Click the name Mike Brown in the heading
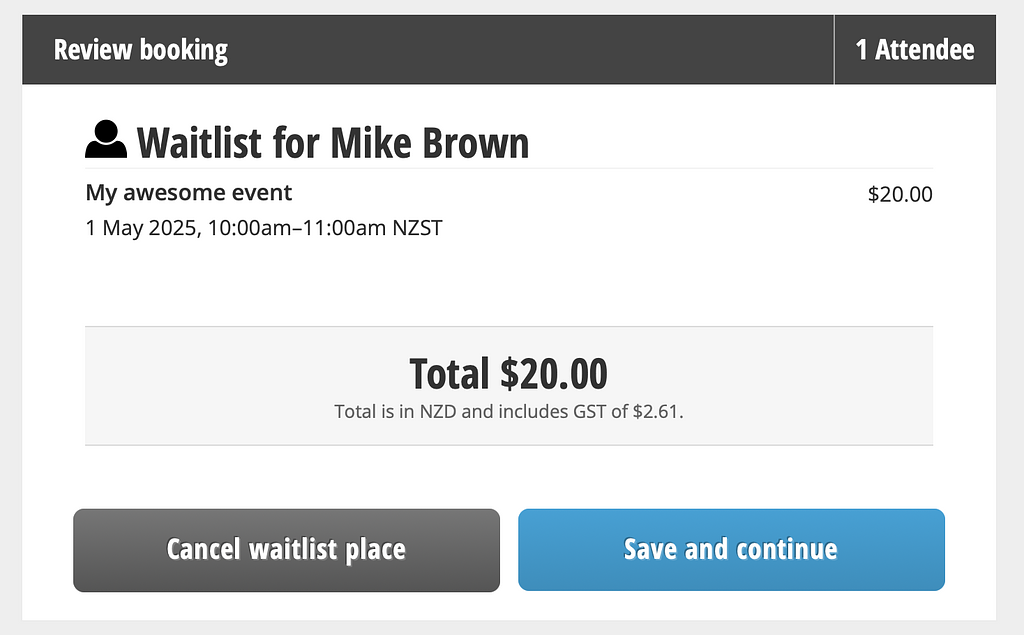This screenshot has height=635, width=1024. [x=430, y=142]
